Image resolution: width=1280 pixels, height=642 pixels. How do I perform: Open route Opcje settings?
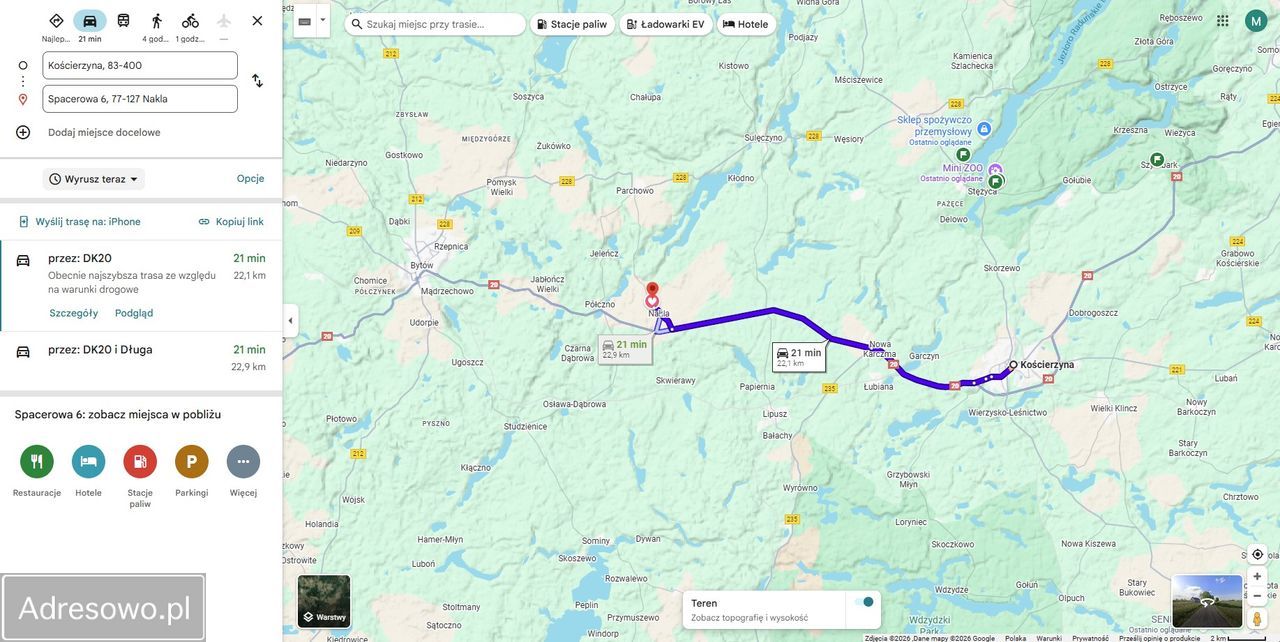tap(250, 179)
